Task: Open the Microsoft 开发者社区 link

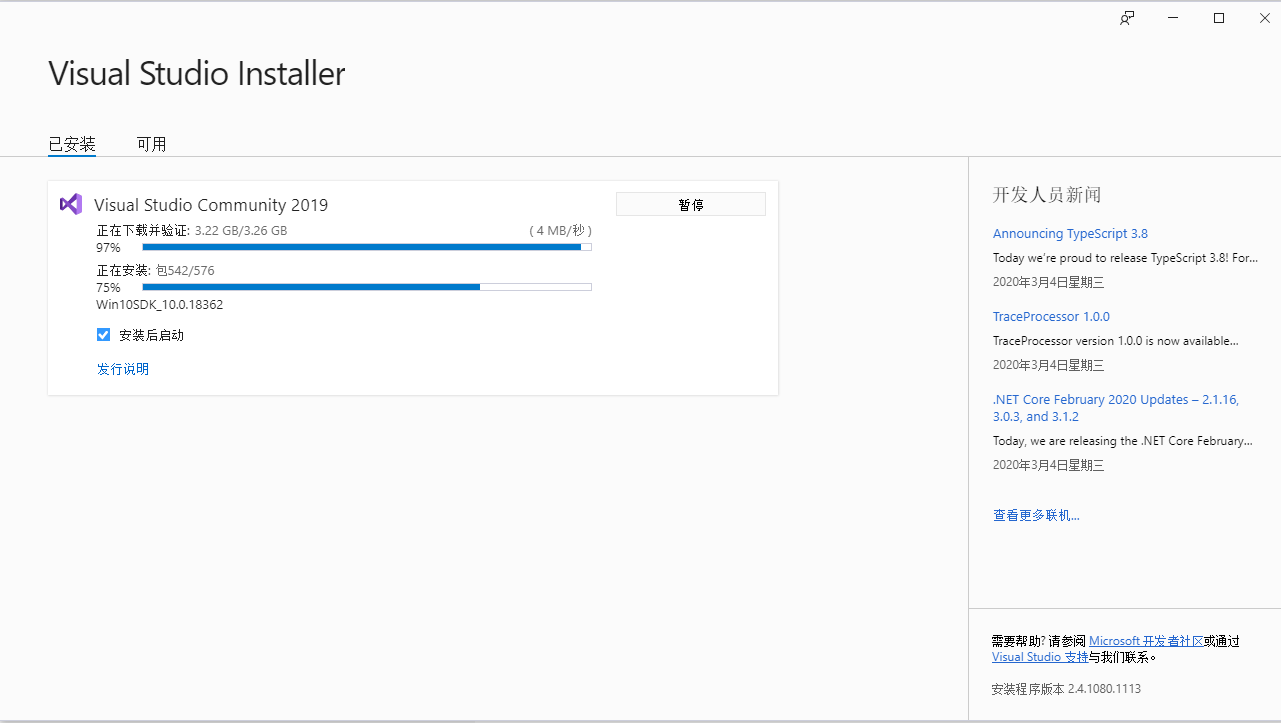Action: 1146,641
